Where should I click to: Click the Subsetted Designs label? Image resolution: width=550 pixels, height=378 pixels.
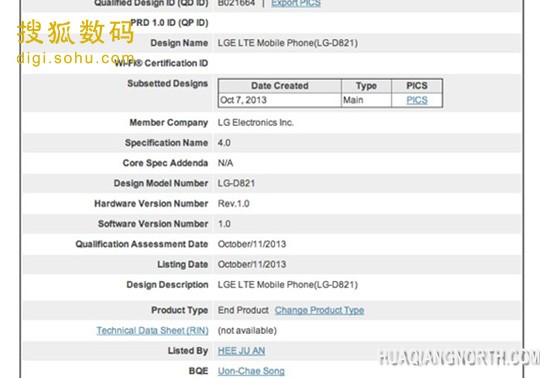pos(168,84)
